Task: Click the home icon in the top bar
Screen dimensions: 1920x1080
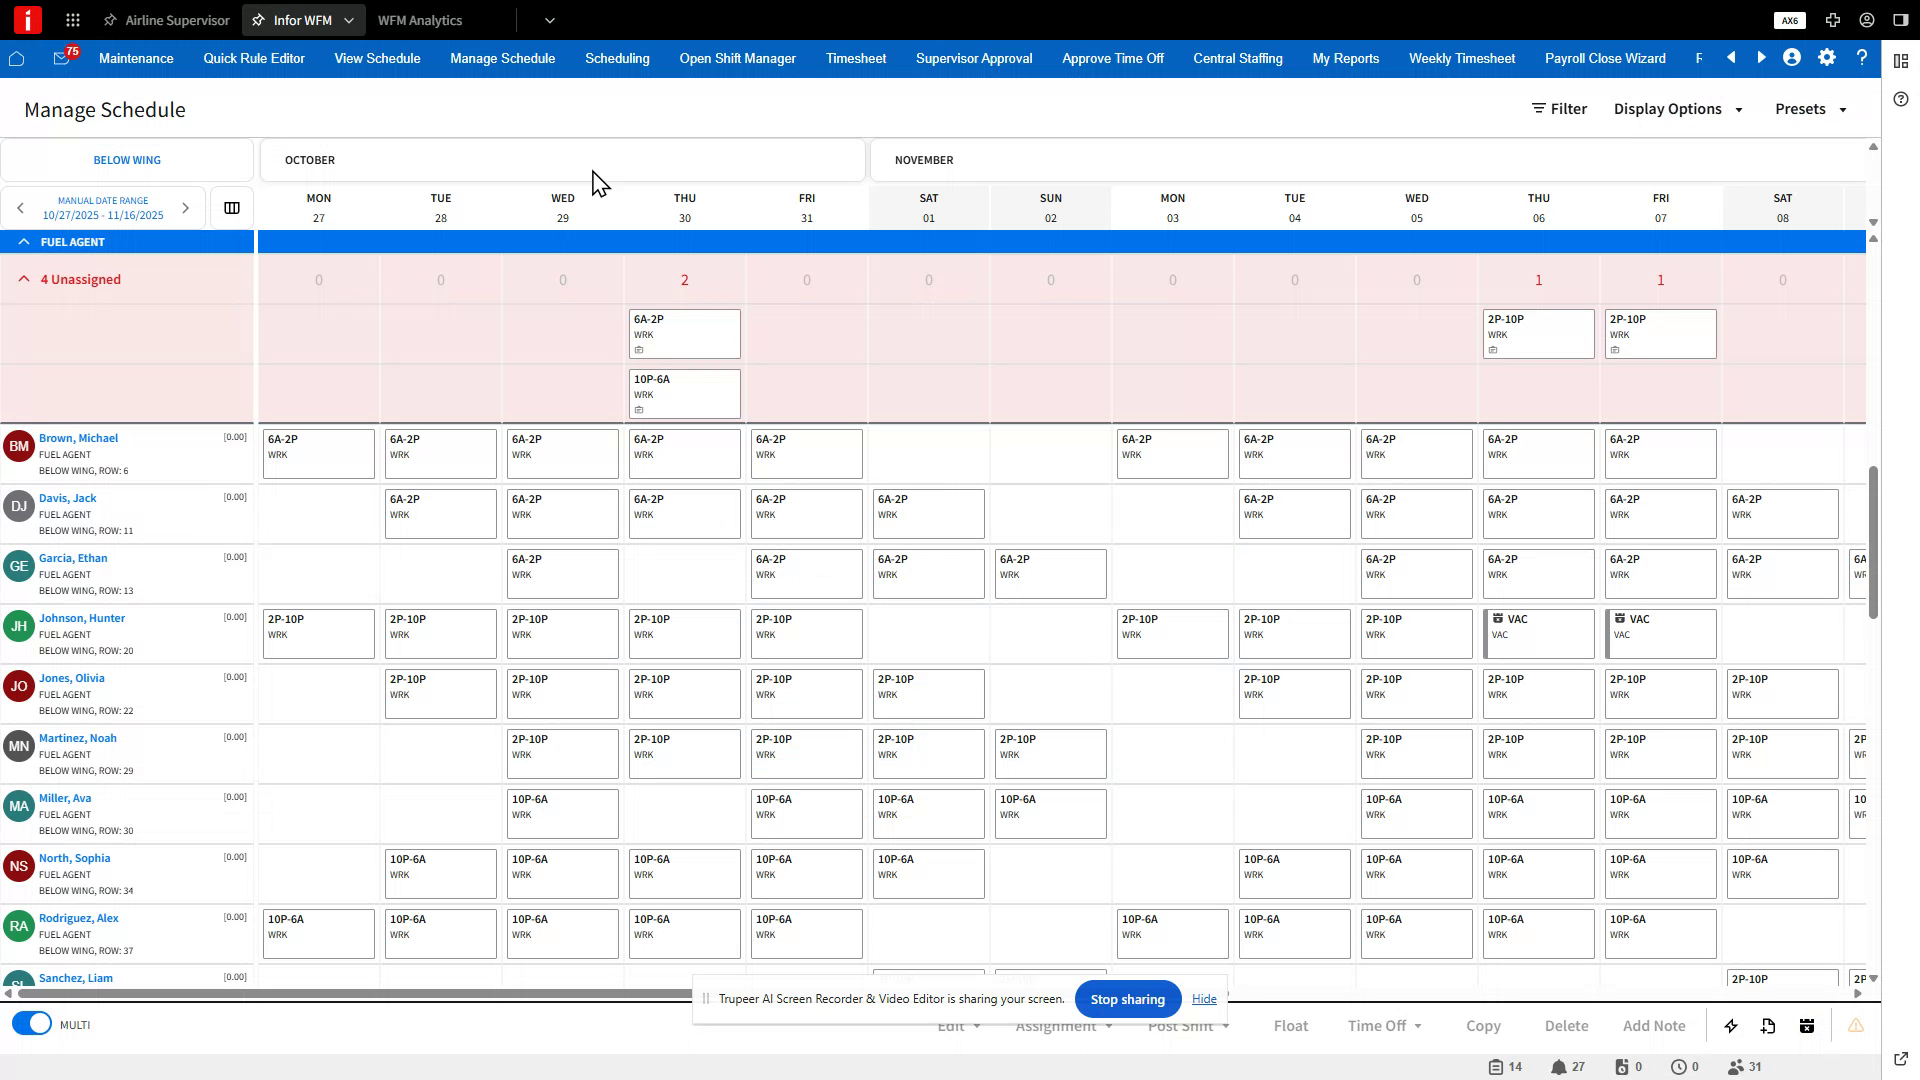Action: (x=17, y=58)
